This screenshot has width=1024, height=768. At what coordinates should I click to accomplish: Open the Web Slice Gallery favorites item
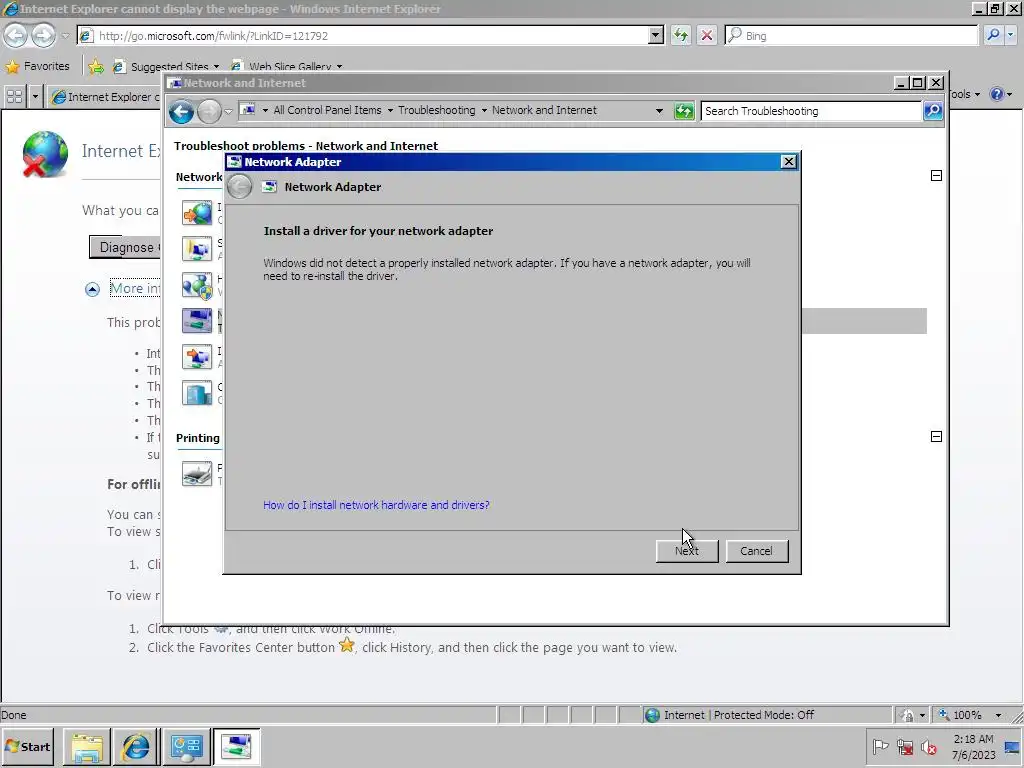(285, 67)
